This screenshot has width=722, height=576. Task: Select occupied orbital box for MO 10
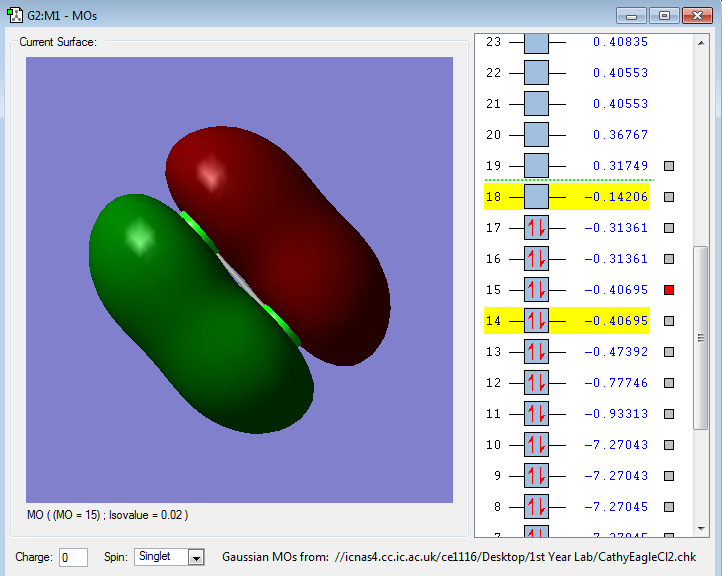coord(536,444)
